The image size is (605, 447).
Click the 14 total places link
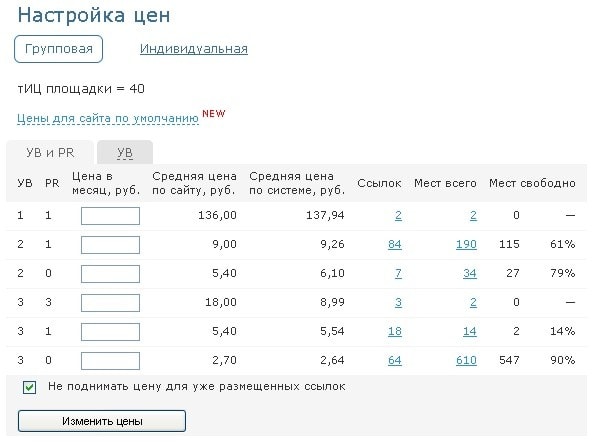[470, 332]
